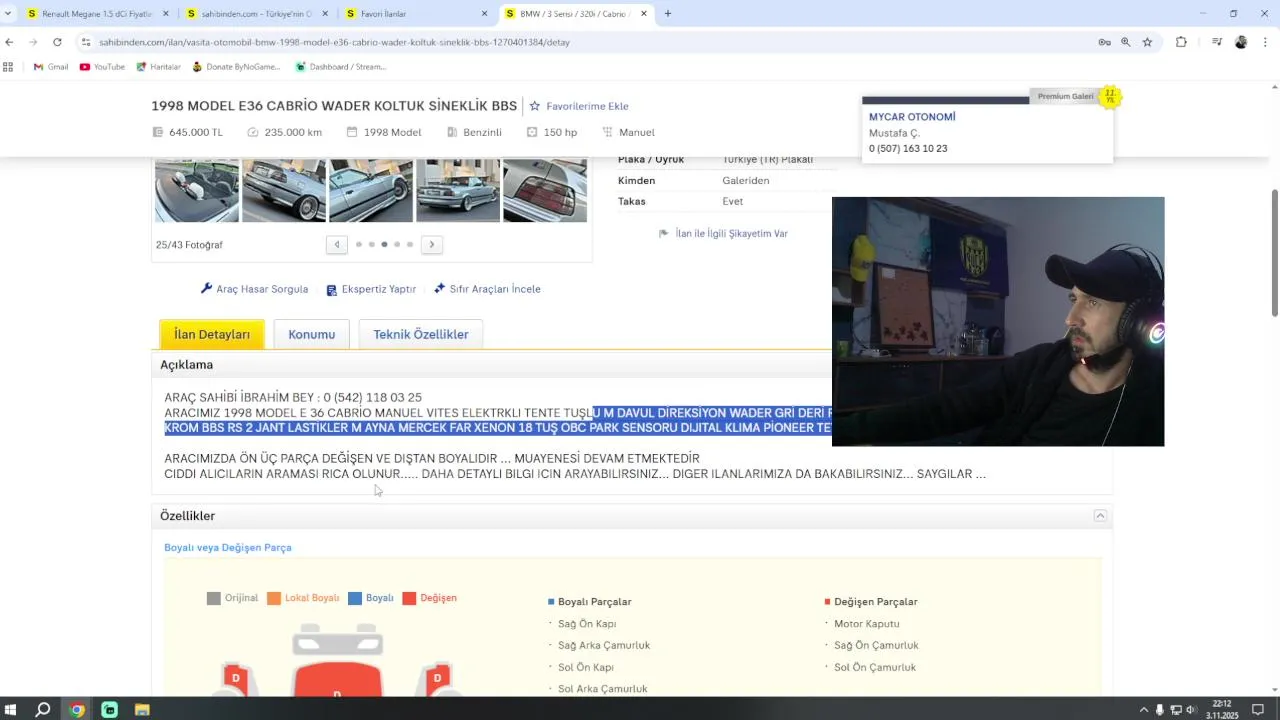Open fourth thumbnail of cabrio on street
The height and width of the screenshot is (720, 1280).
[458, 190]
